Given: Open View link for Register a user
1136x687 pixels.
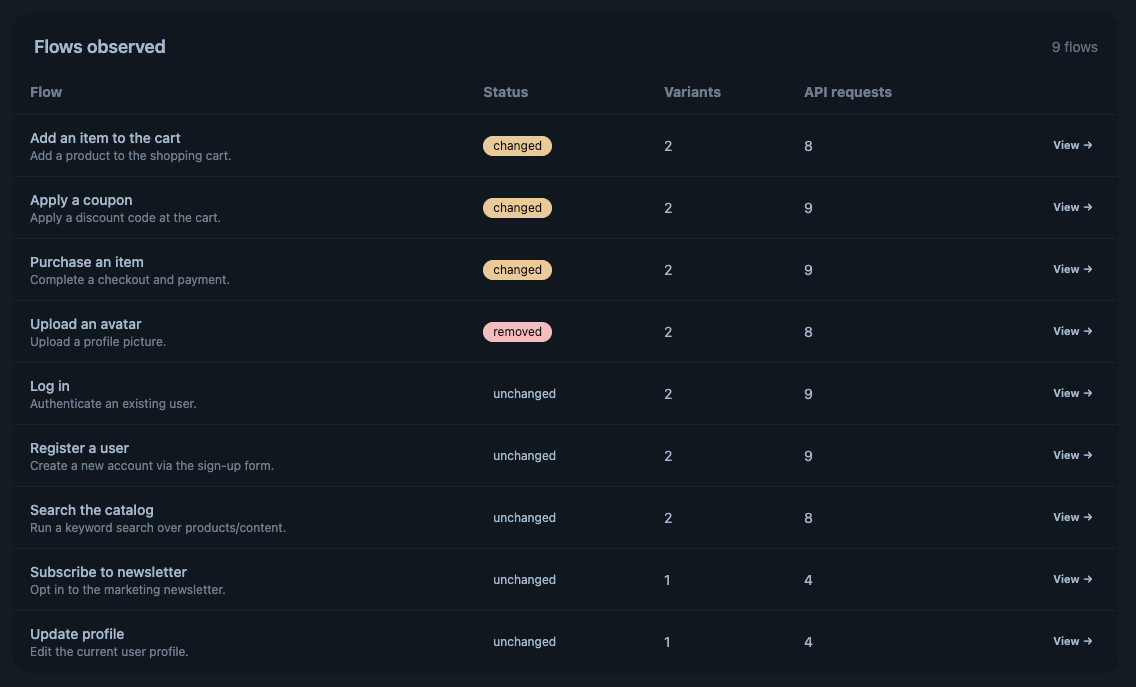Looking at the screenshot, I should coord(1072,455).
